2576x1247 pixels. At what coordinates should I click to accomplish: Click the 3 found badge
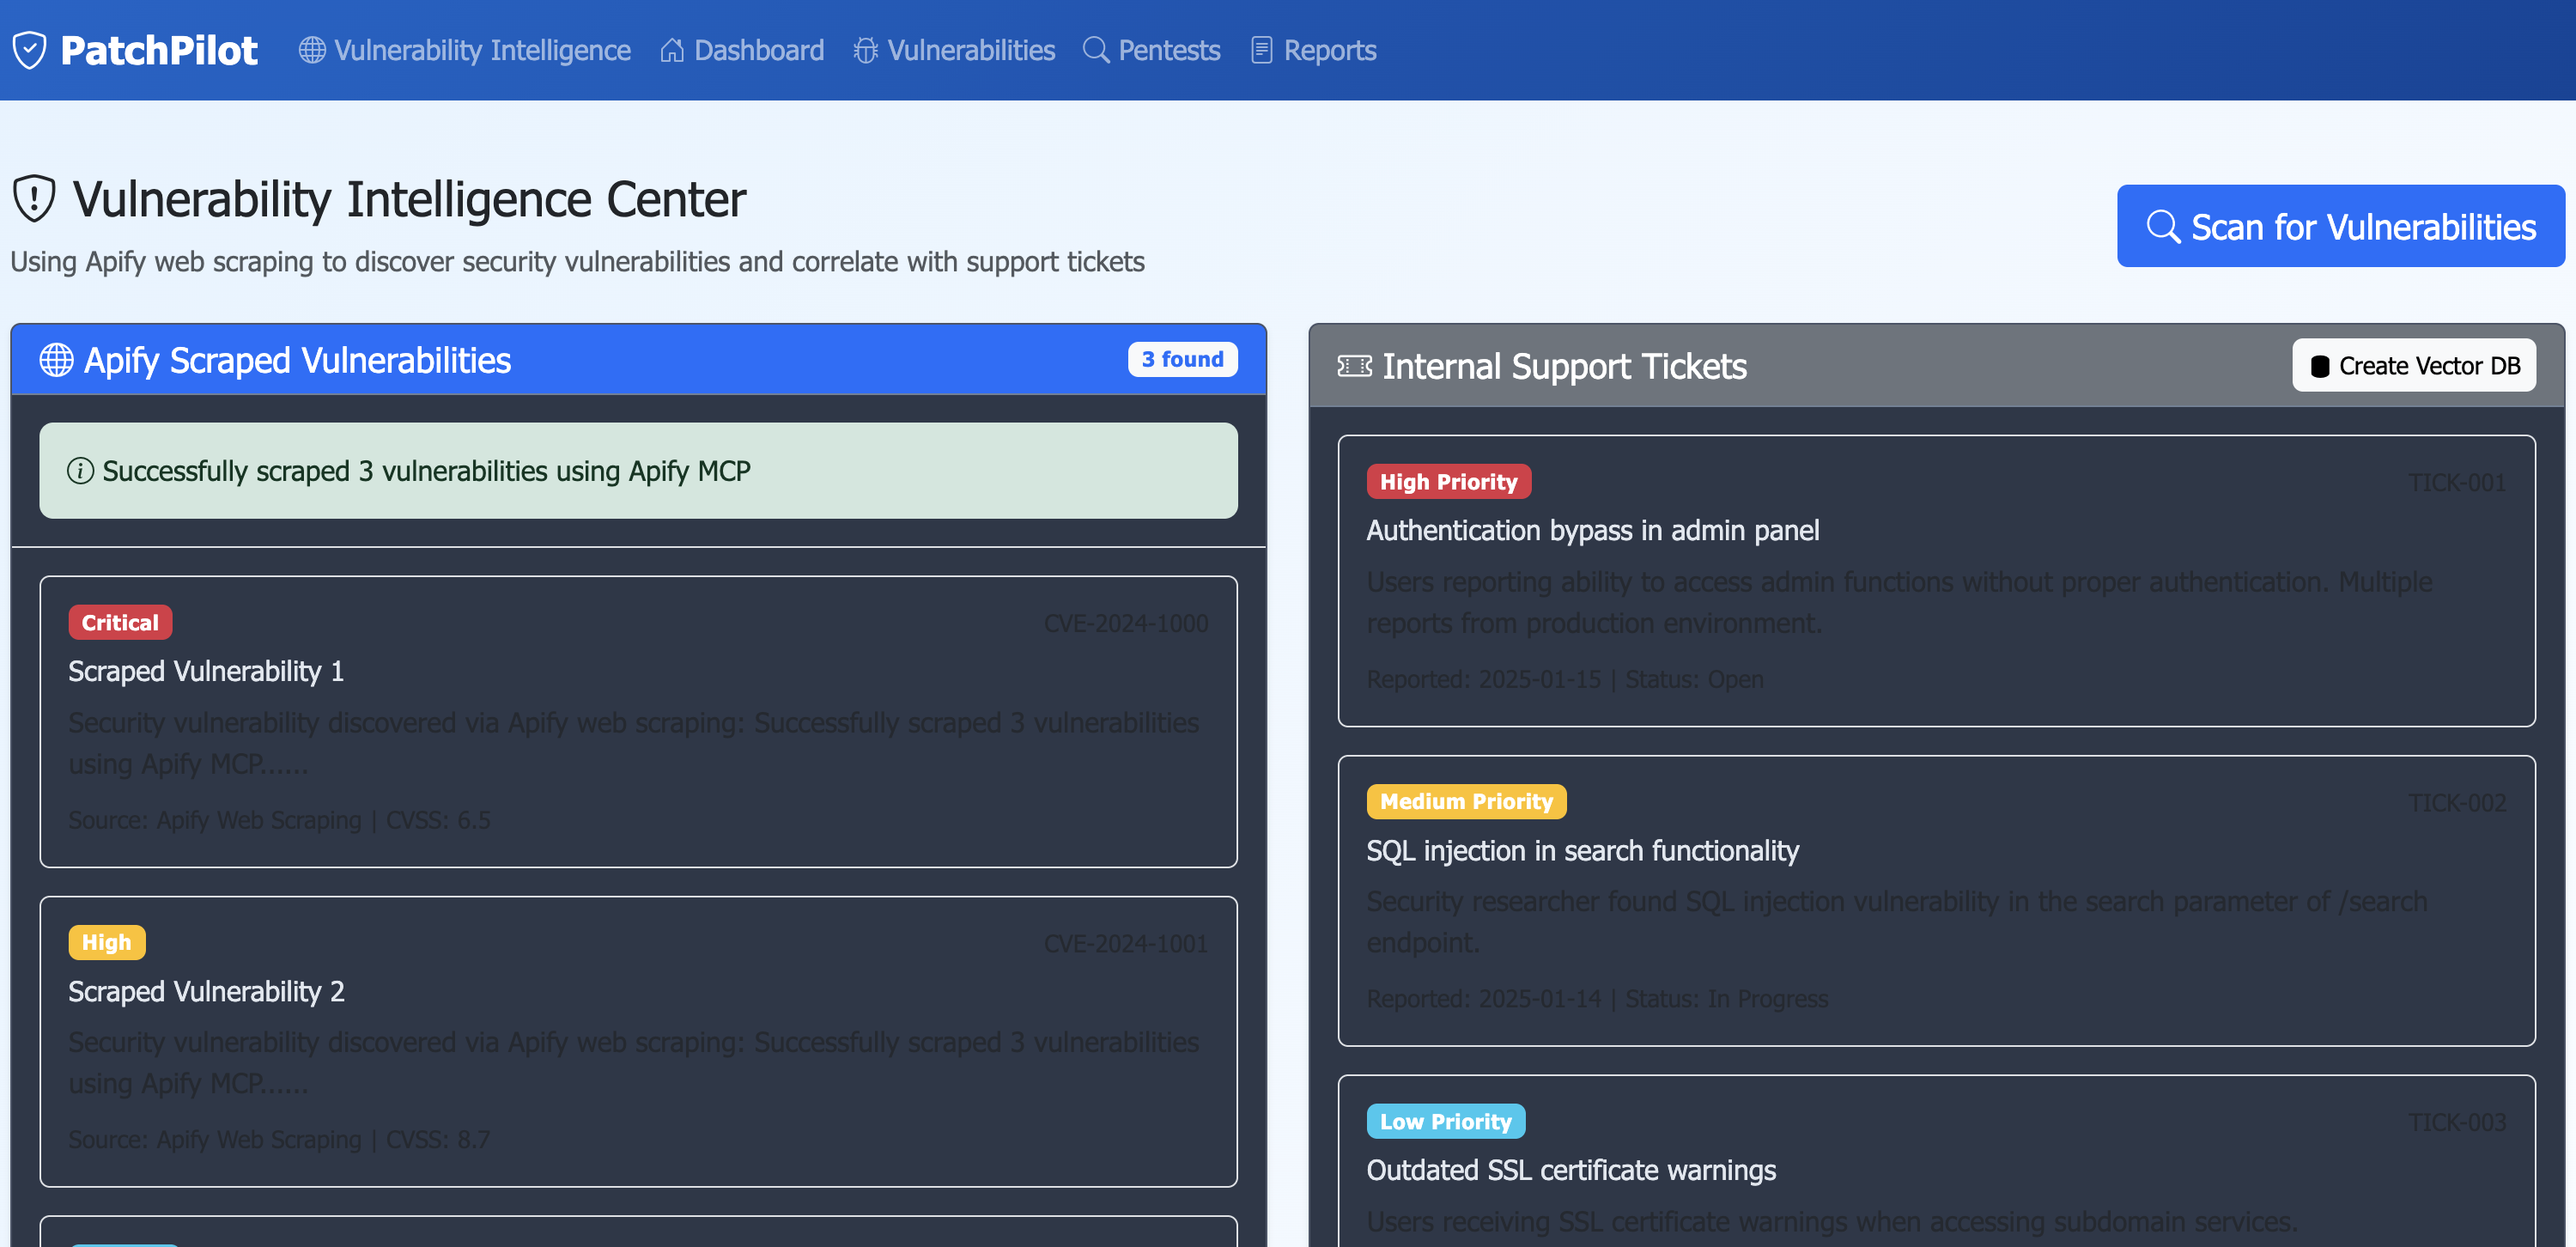click(1182, 359)
